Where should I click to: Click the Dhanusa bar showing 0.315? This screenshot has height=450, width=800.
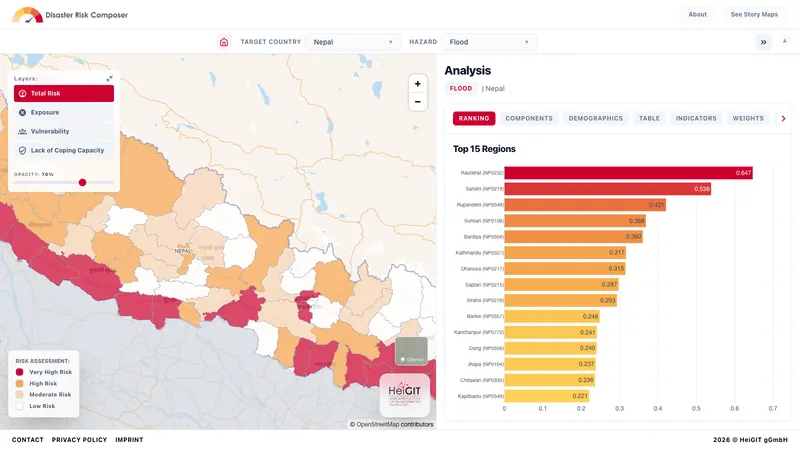pos(565,268)
